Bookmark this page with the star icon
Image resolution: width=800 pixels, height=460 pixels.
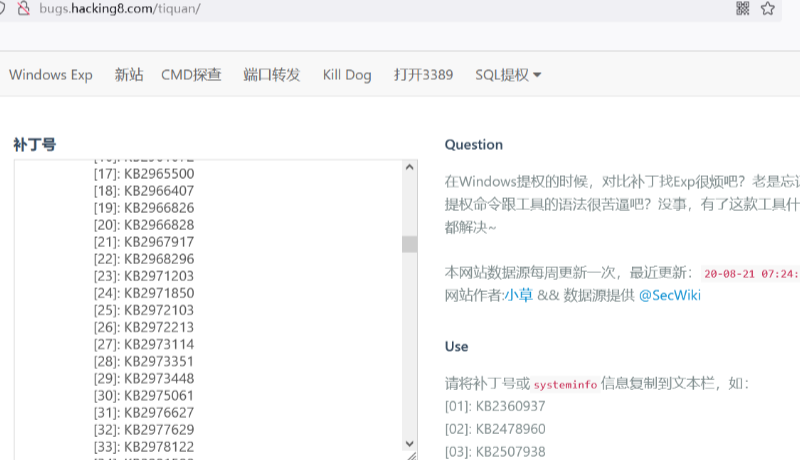(767, 8)
